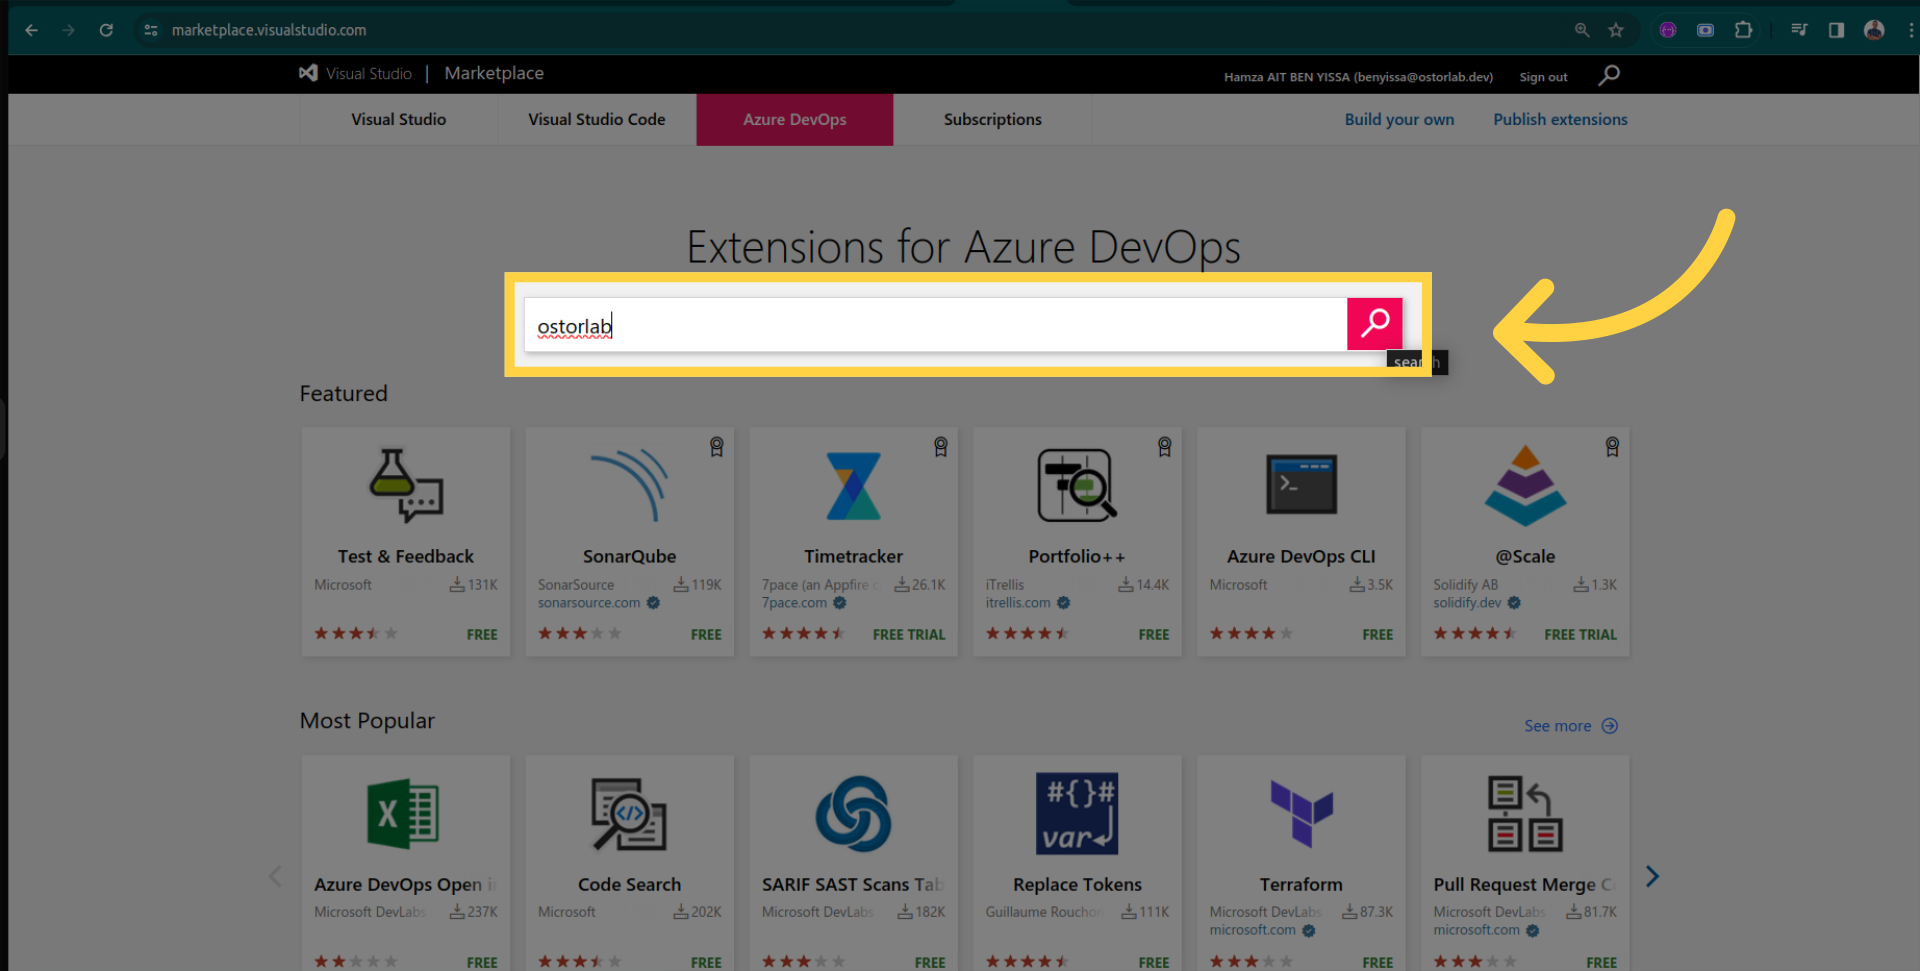Toggle the browser side panel icon
The width and height of the screenshot is (1920, 971).
click(x=1836, y=30)
